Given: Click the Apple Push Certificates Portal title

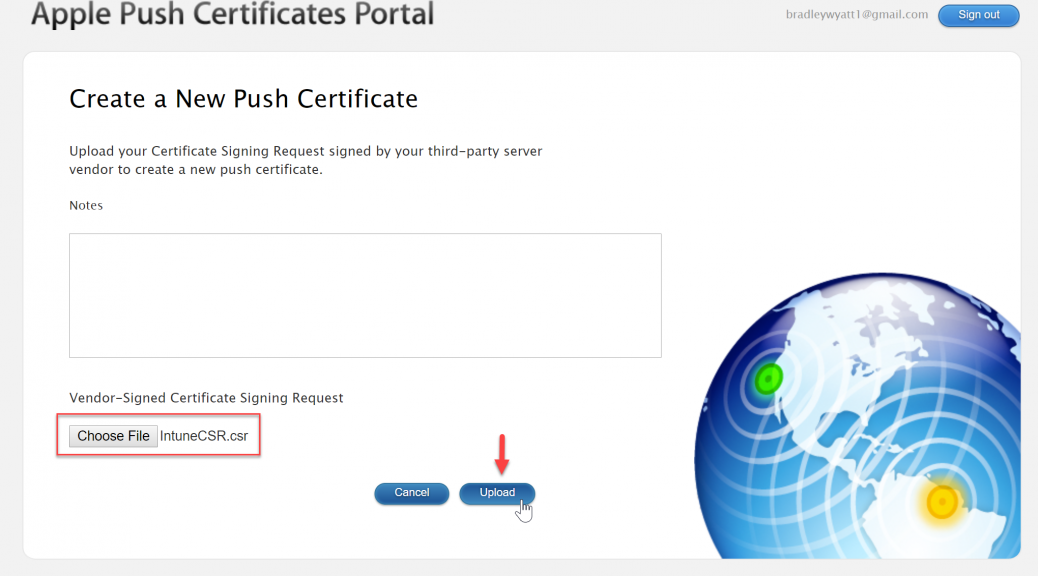Looking at the screenshot, I should coord(232,15).
